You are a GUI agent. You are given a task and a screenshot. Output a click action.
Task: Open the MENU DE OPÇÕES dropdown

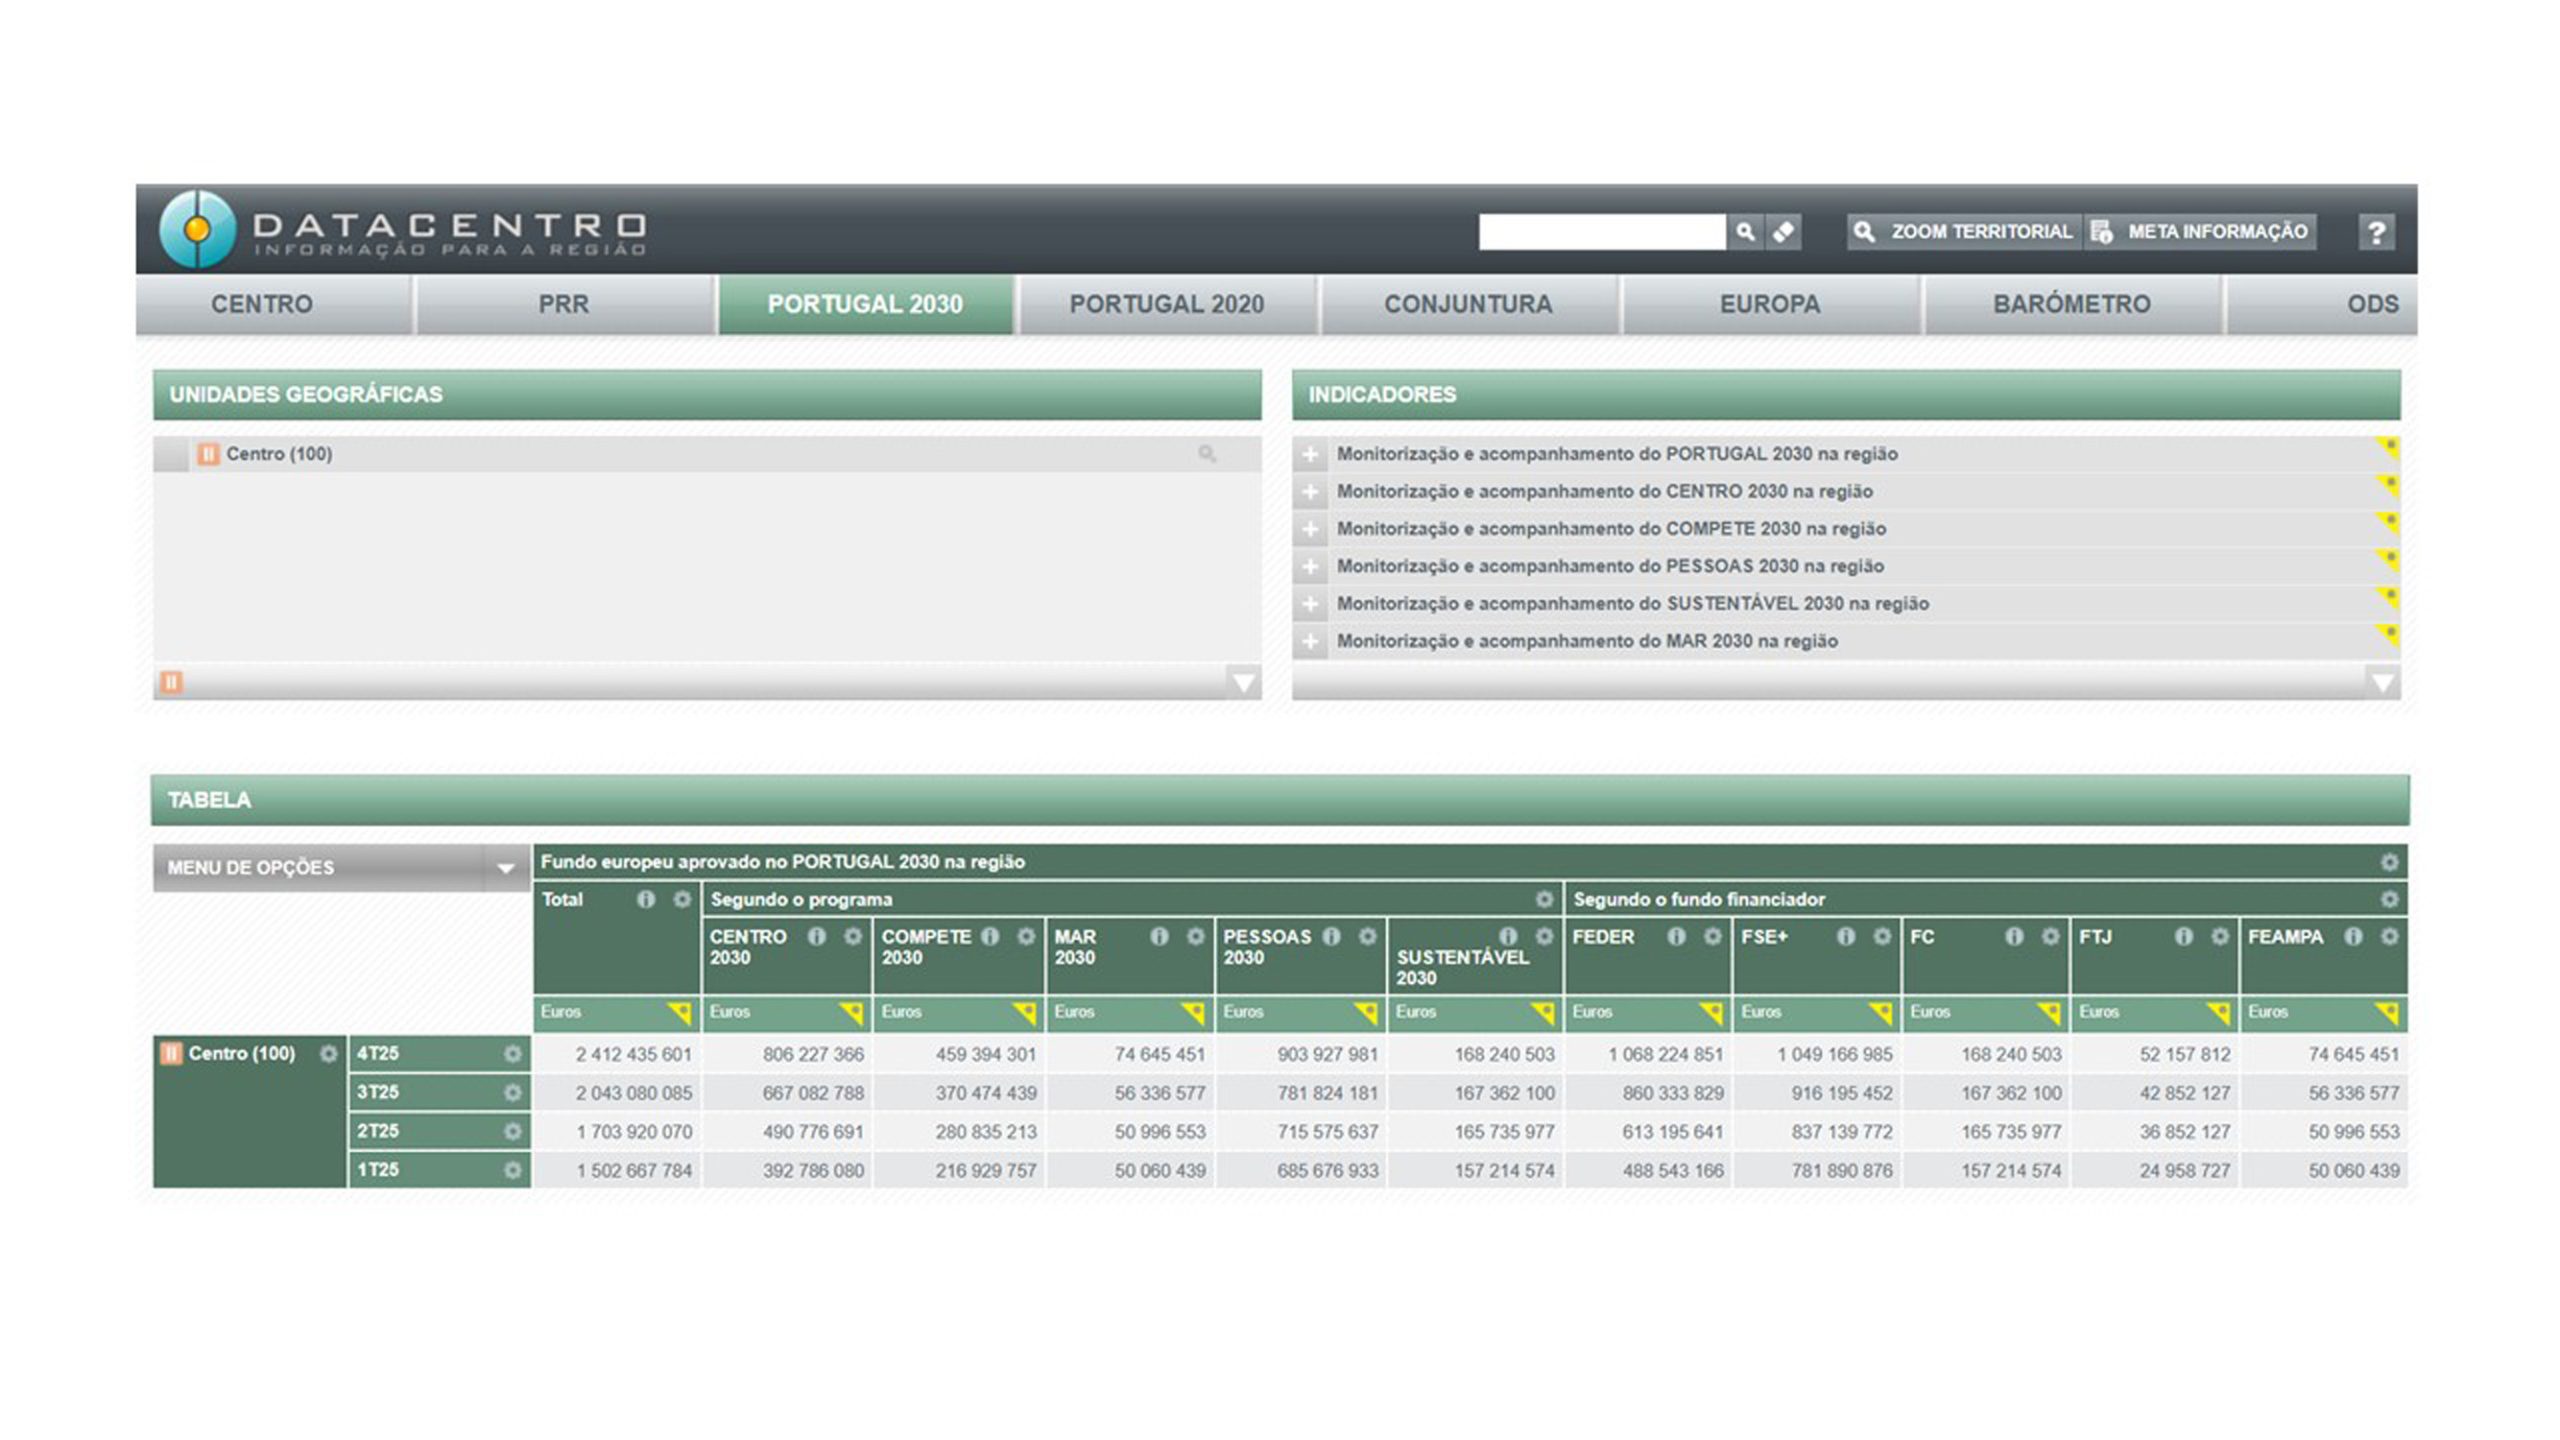coord(505,868)
